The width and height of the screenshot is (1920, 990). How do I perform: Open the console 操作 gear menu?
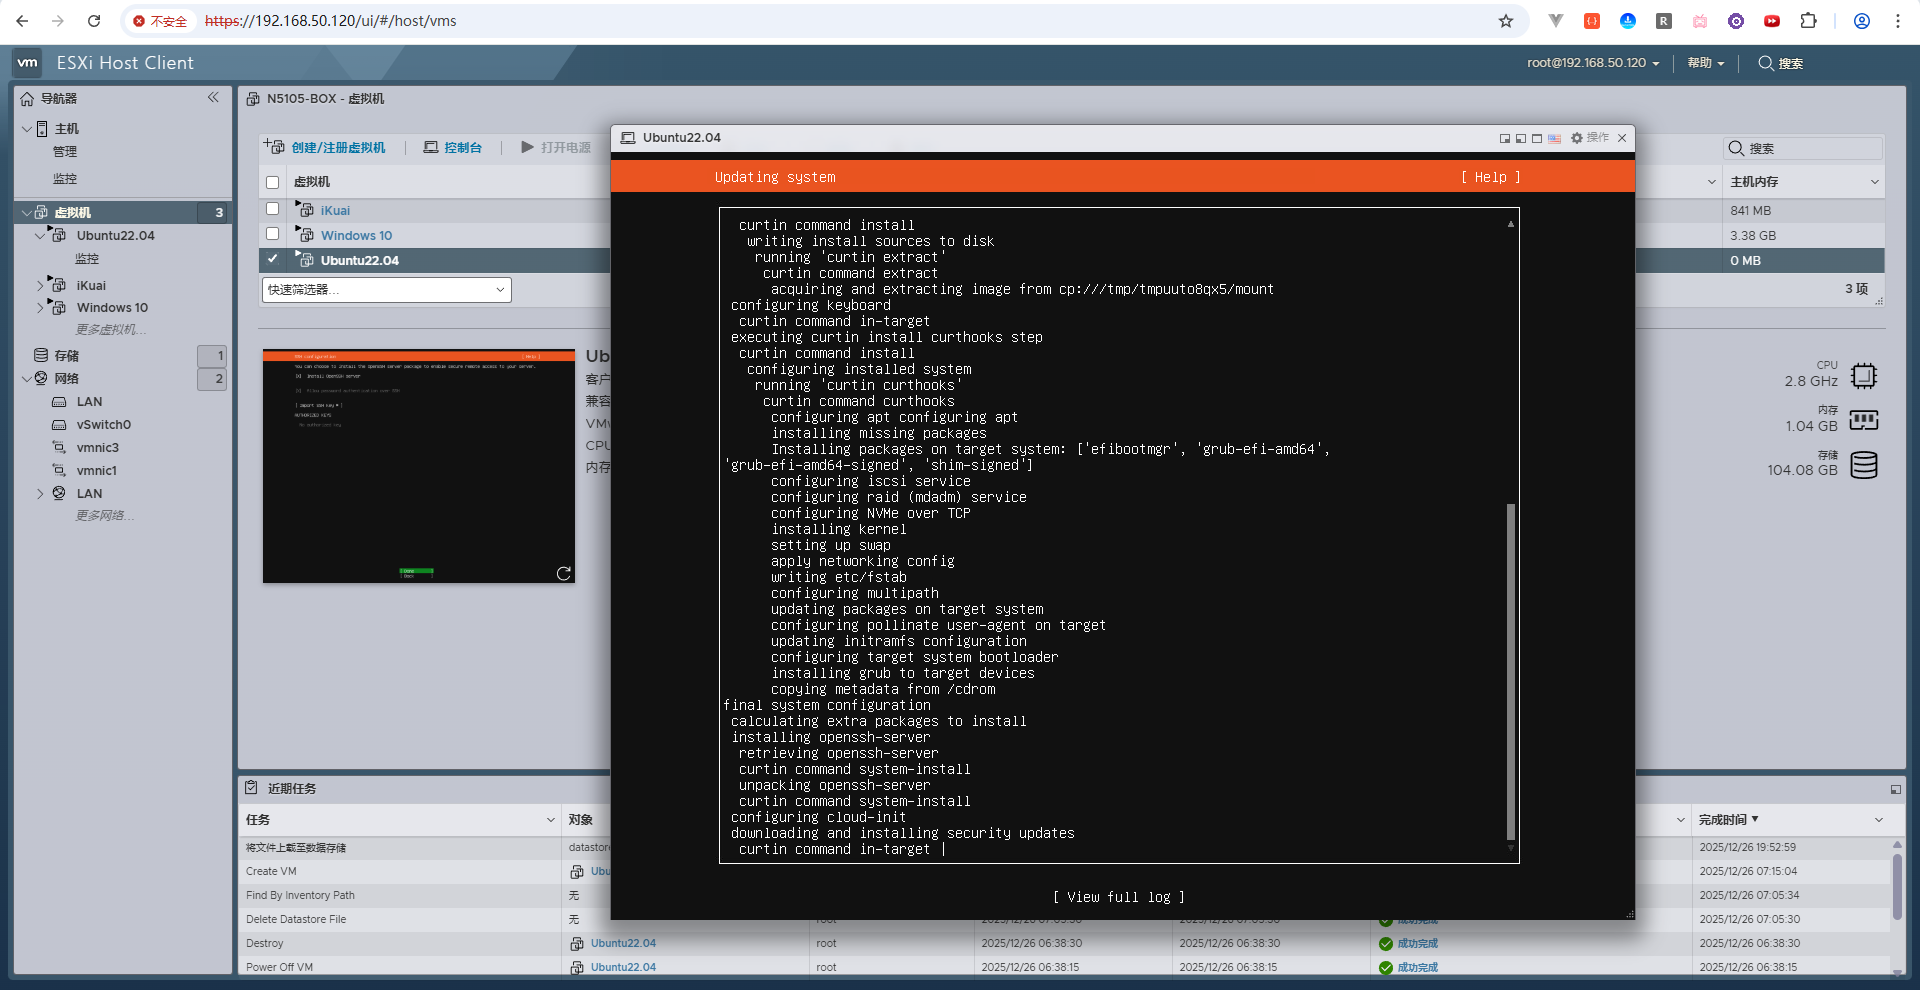[x=1589, y=138]
